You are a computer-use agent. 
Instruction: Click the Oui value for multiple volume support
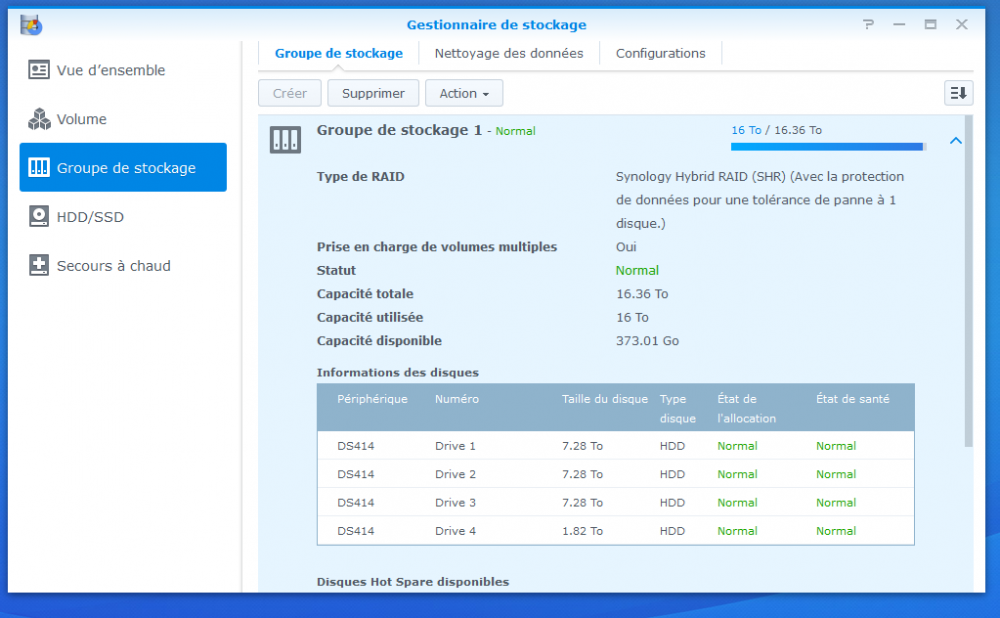coord(626,247)
